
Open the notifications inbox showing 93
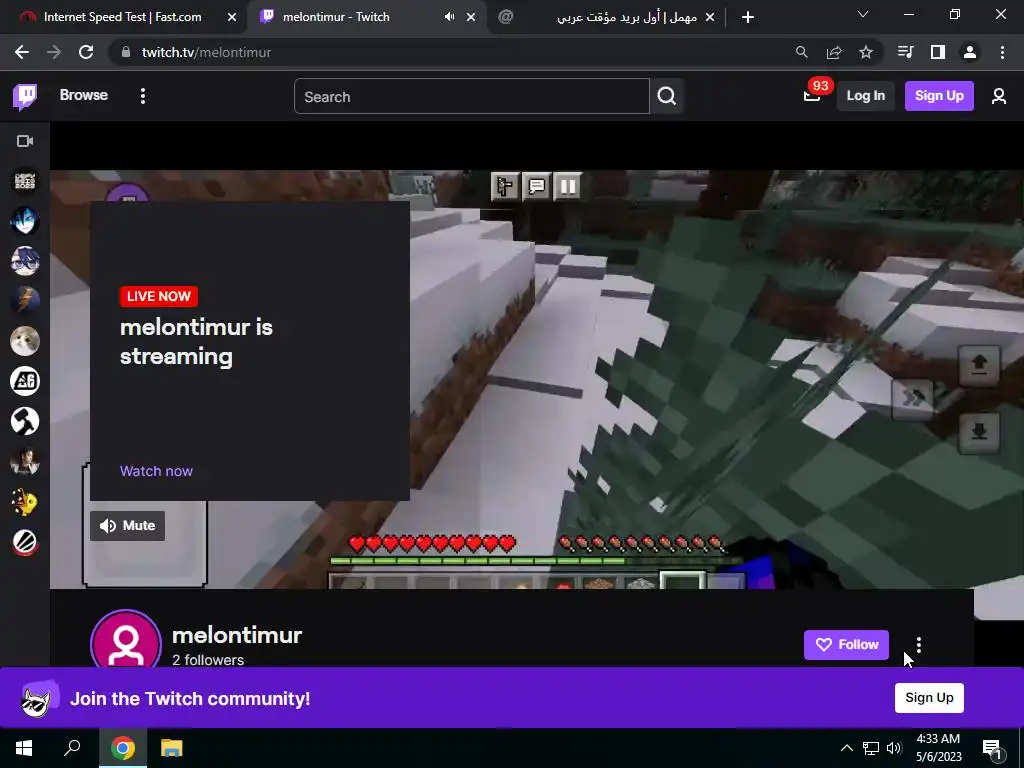pos(813,95)
